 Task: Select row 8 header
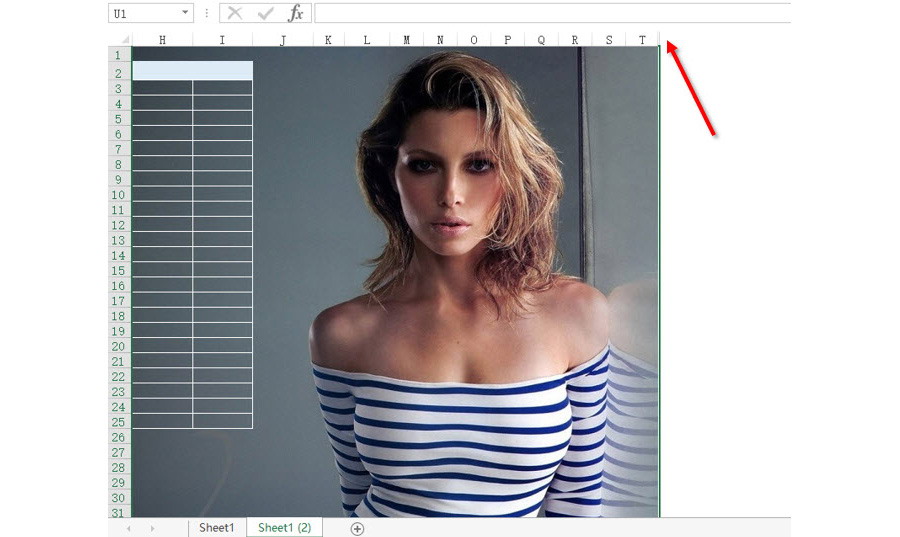[119, 164]
